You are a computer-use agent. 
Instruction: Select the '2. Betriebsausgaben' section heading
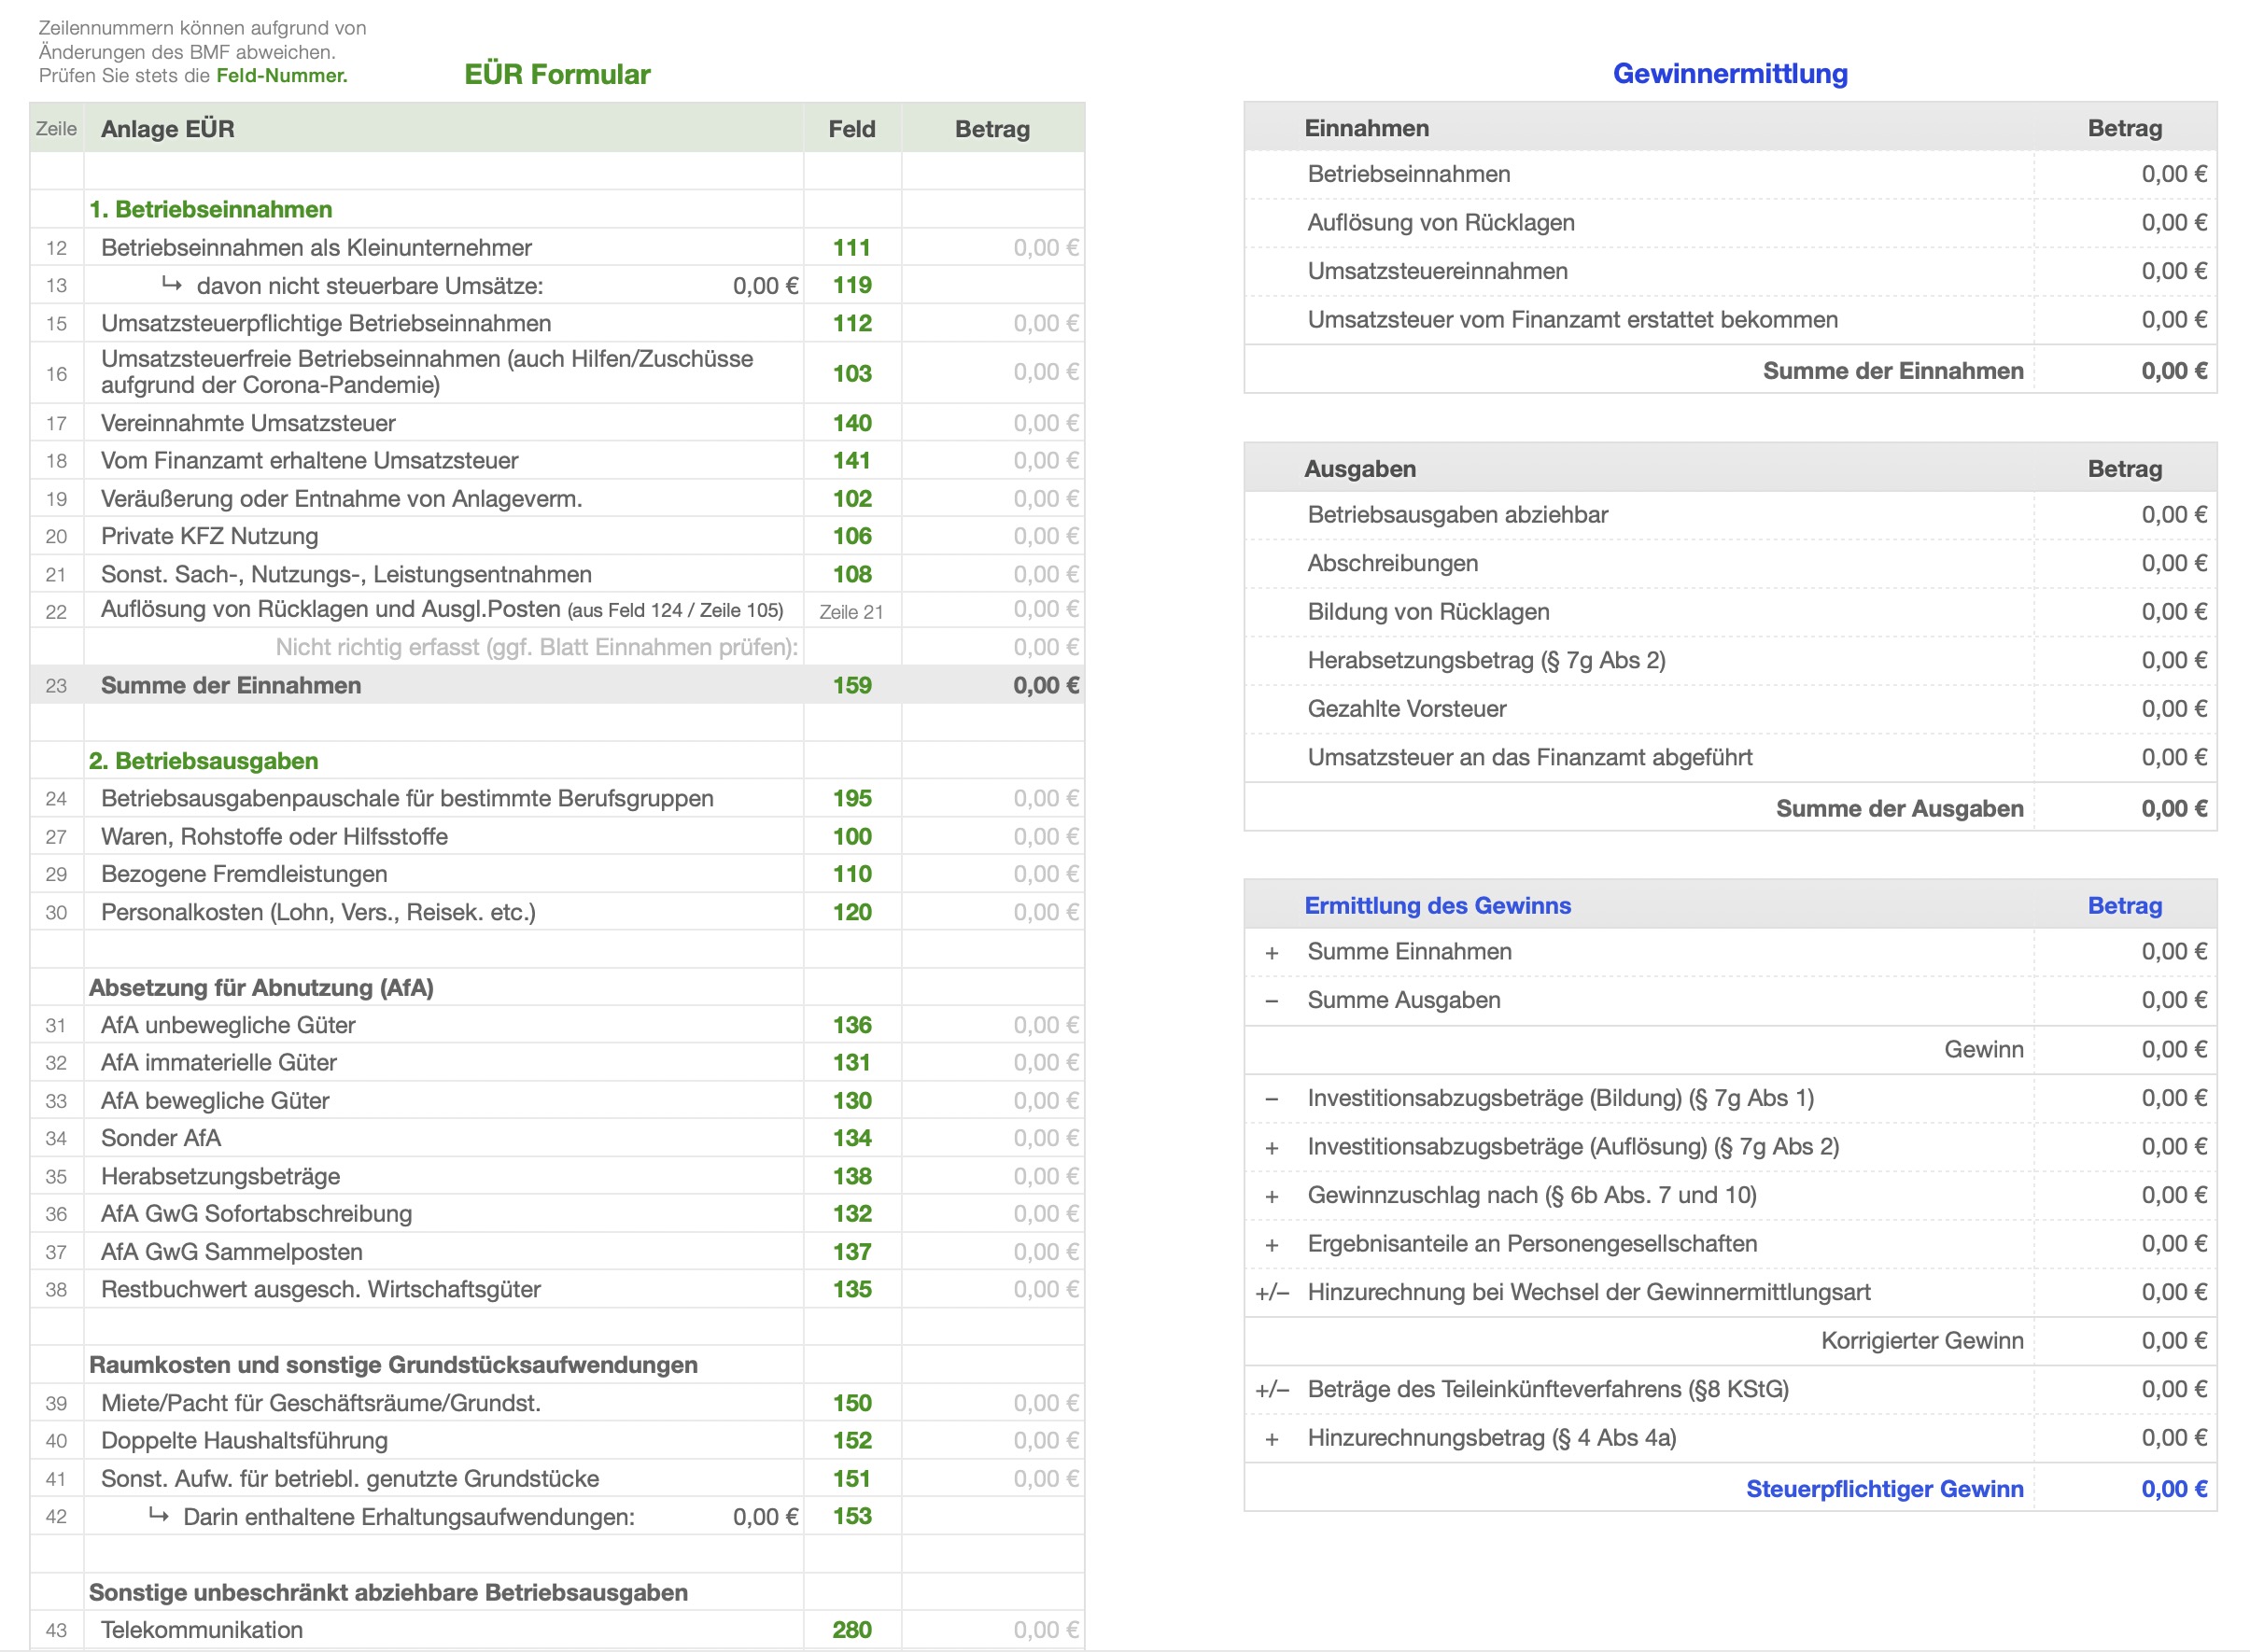point(204,761)
